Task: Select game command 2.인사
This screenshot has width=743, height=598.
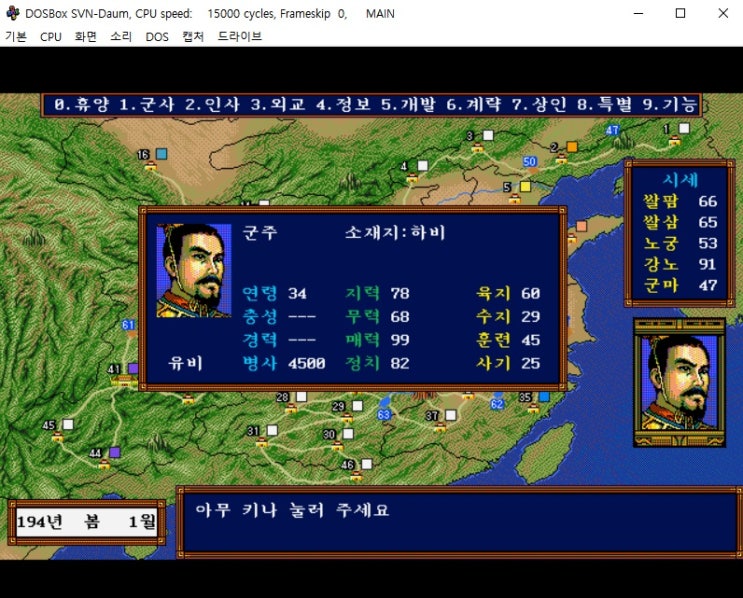Action: pos(212,105)
